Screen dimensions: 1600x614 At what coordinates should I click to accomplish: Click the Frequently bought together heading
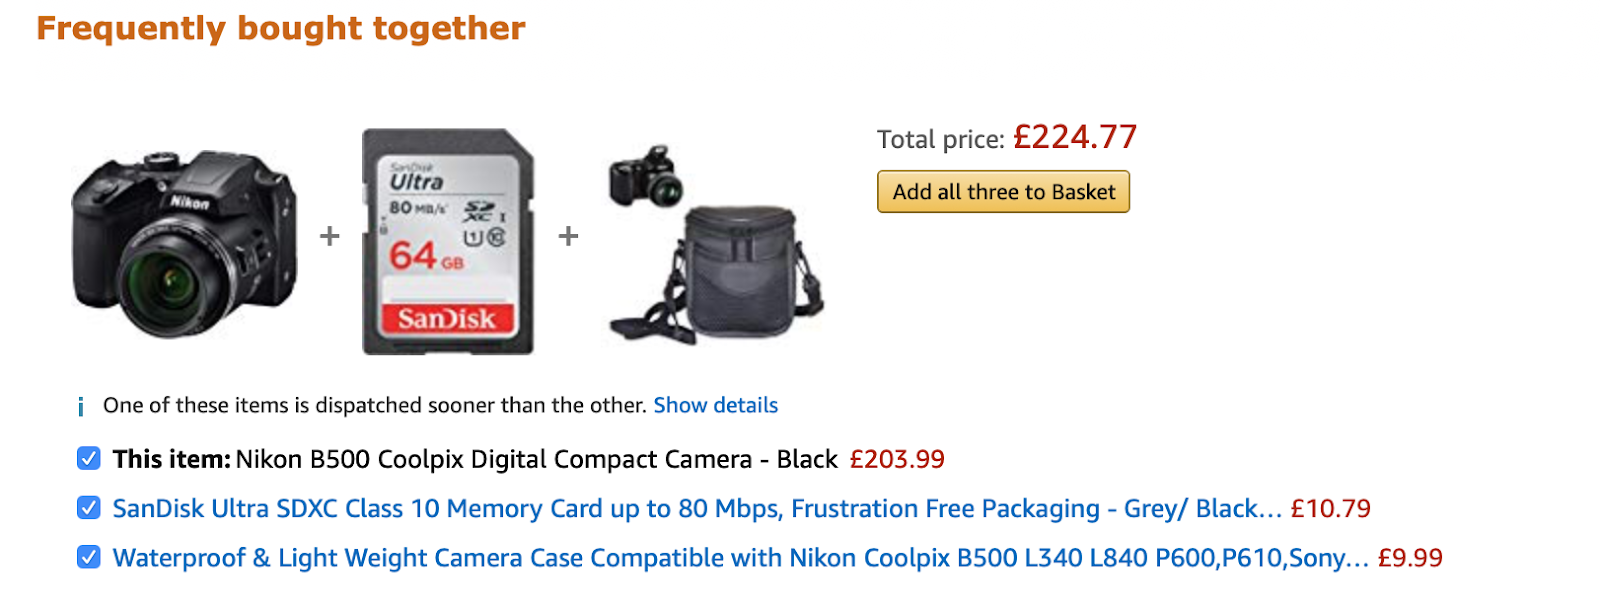click(281, 28)
